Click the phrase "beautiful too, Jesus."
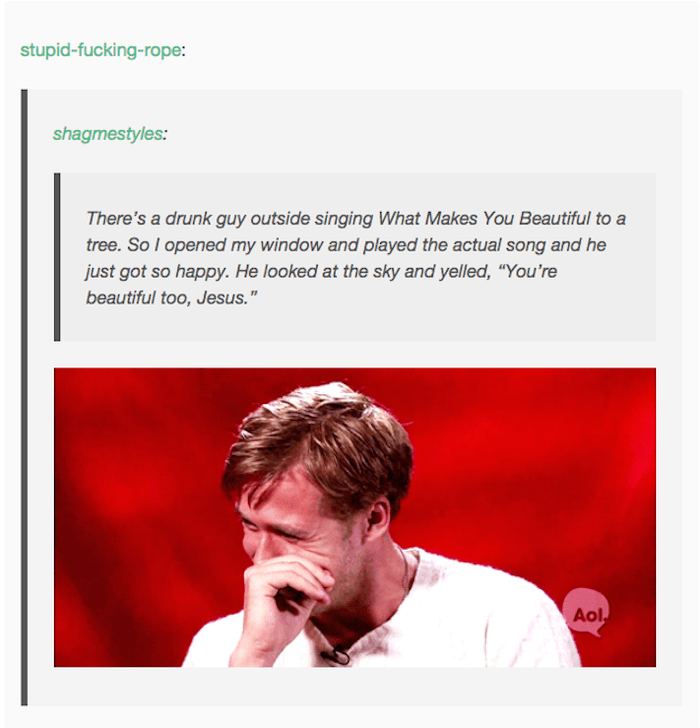The image size is (700, 728). tap(171, 298)
